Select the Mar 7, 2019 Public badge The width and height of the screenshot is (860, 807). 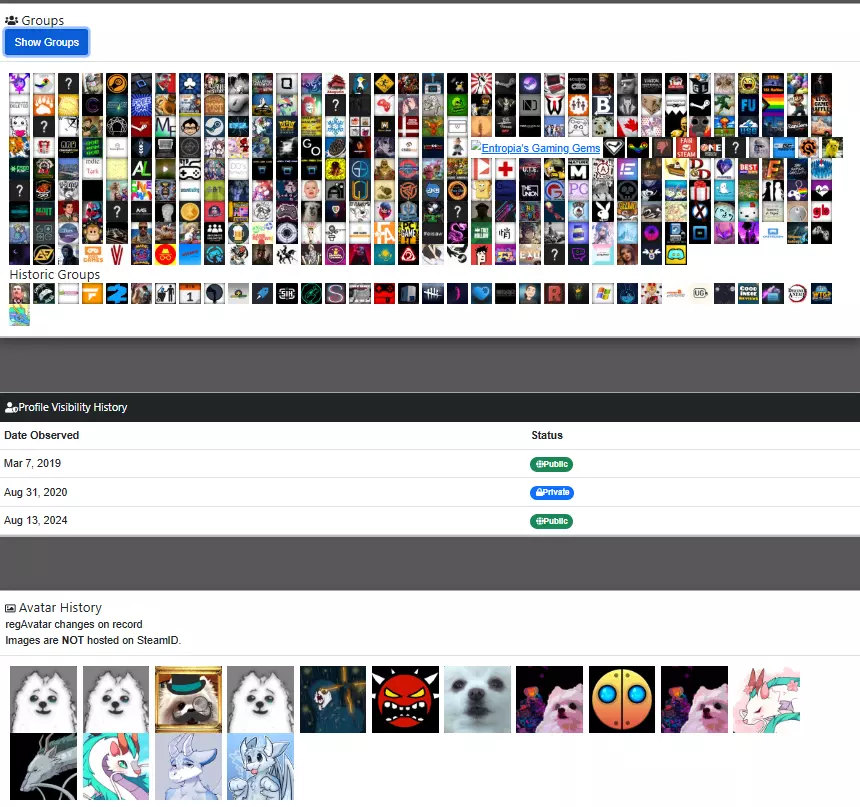[551, 464]
